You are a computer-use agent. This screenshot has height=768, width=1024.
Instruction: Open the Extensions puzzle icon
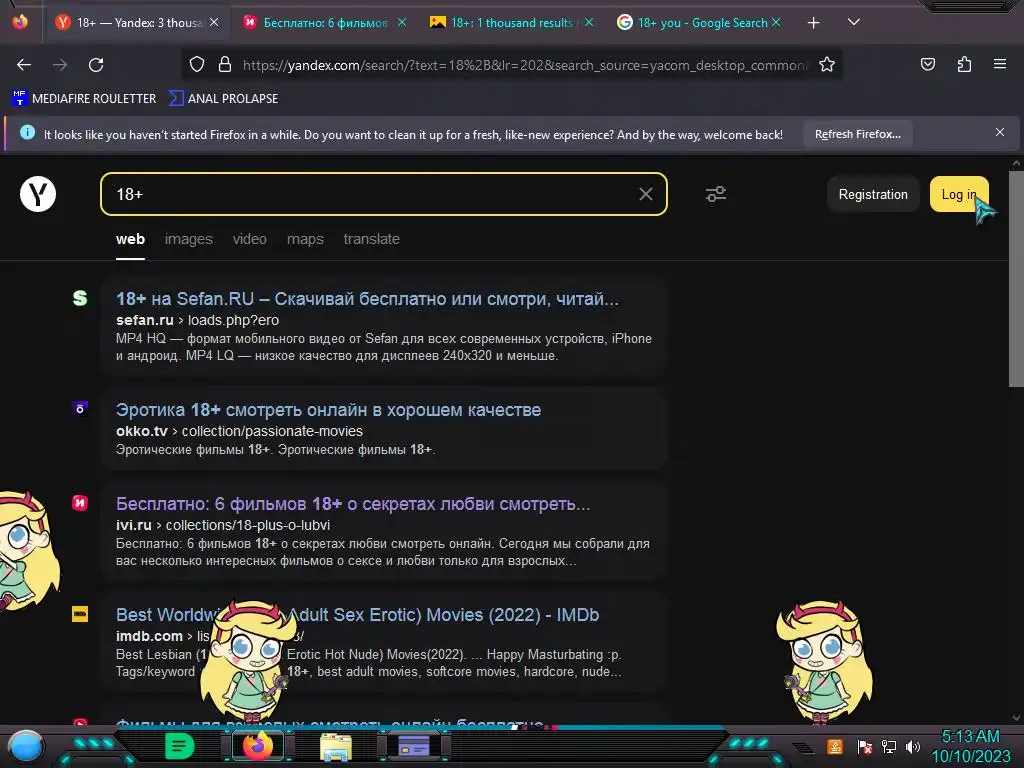point(964,64)
